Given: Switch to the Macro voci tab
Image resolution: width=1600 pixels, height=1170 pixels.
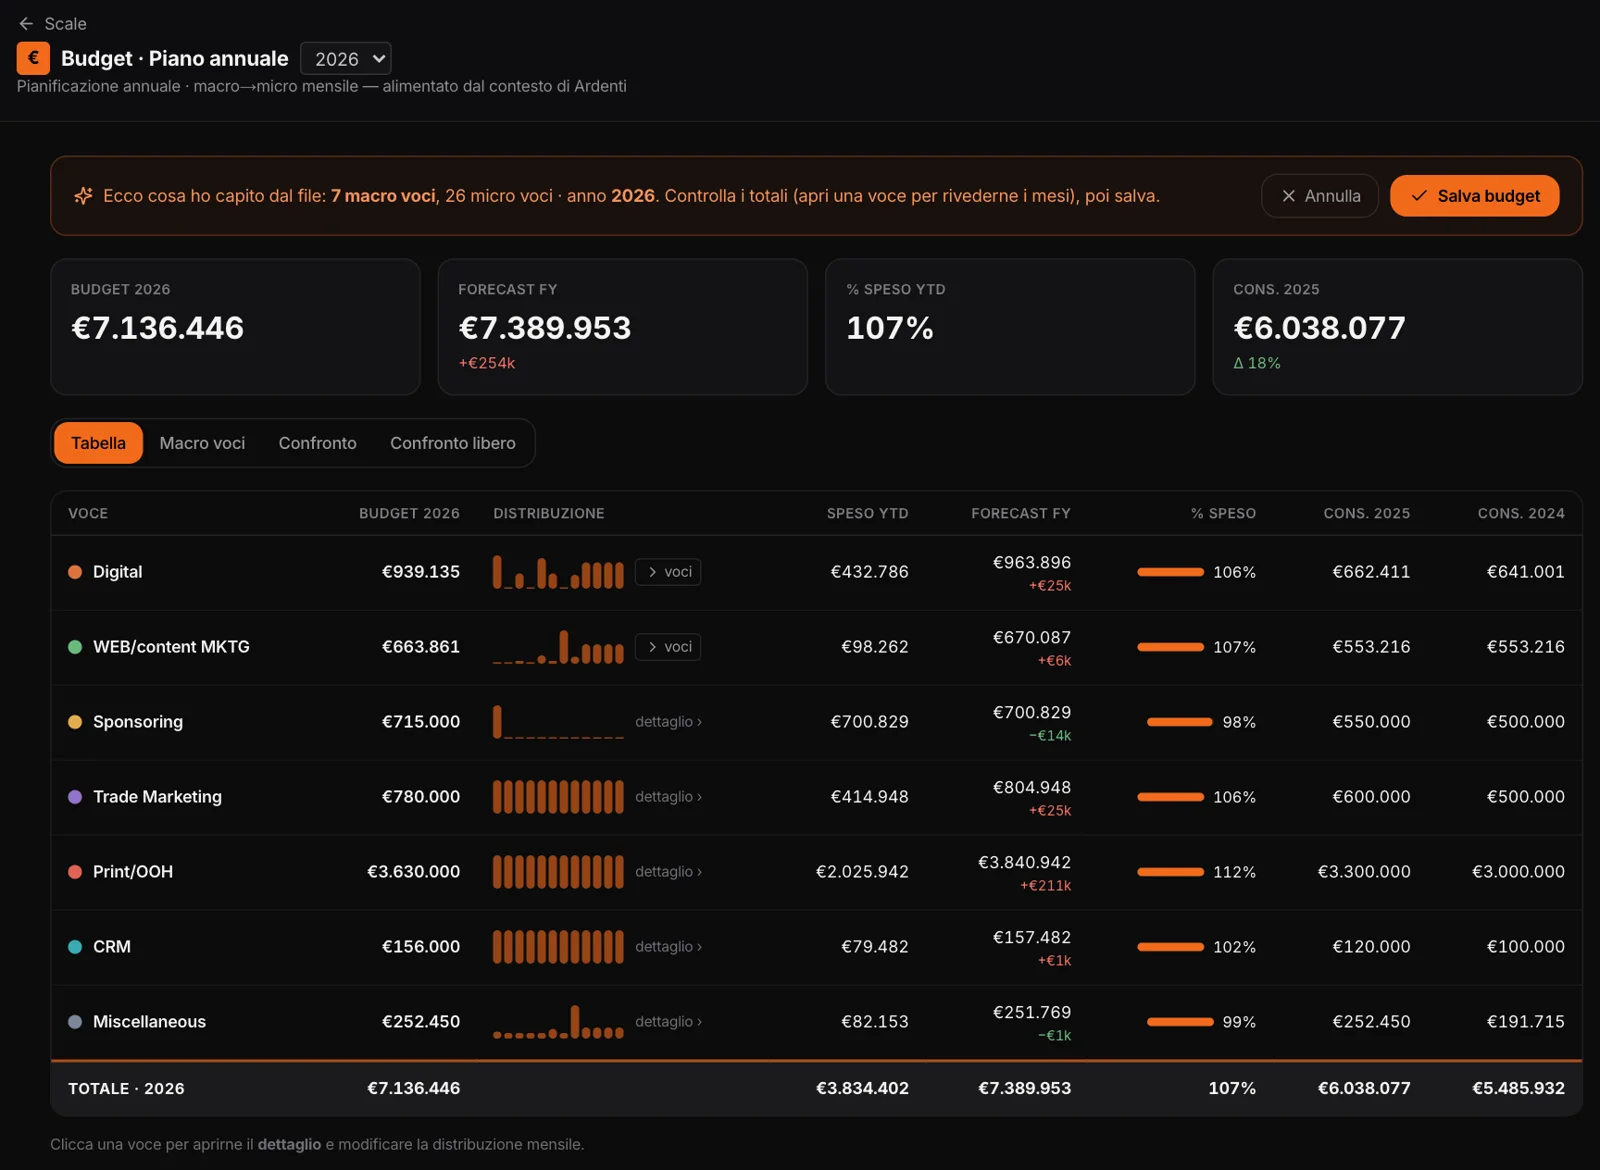Looking at the screenshot, I should pyautogui.click(x=202, y=443).
